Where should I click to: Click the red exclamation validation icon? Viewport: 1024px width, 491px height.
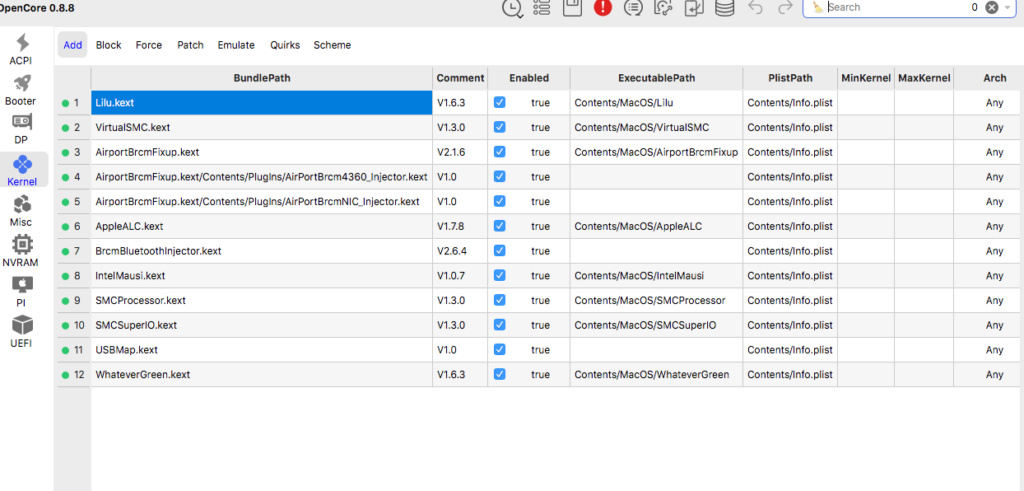pyautogui.click(x=603, y=7)
